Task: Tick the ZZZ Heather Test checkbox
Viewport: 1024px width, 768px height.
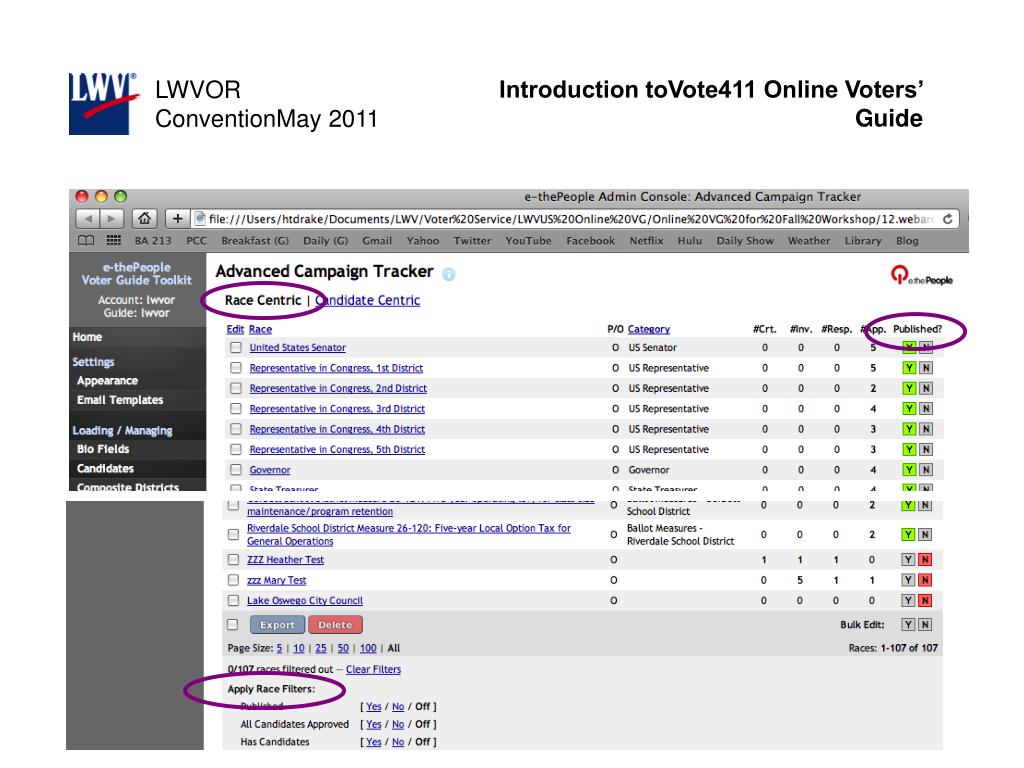Action: (233, 560)
